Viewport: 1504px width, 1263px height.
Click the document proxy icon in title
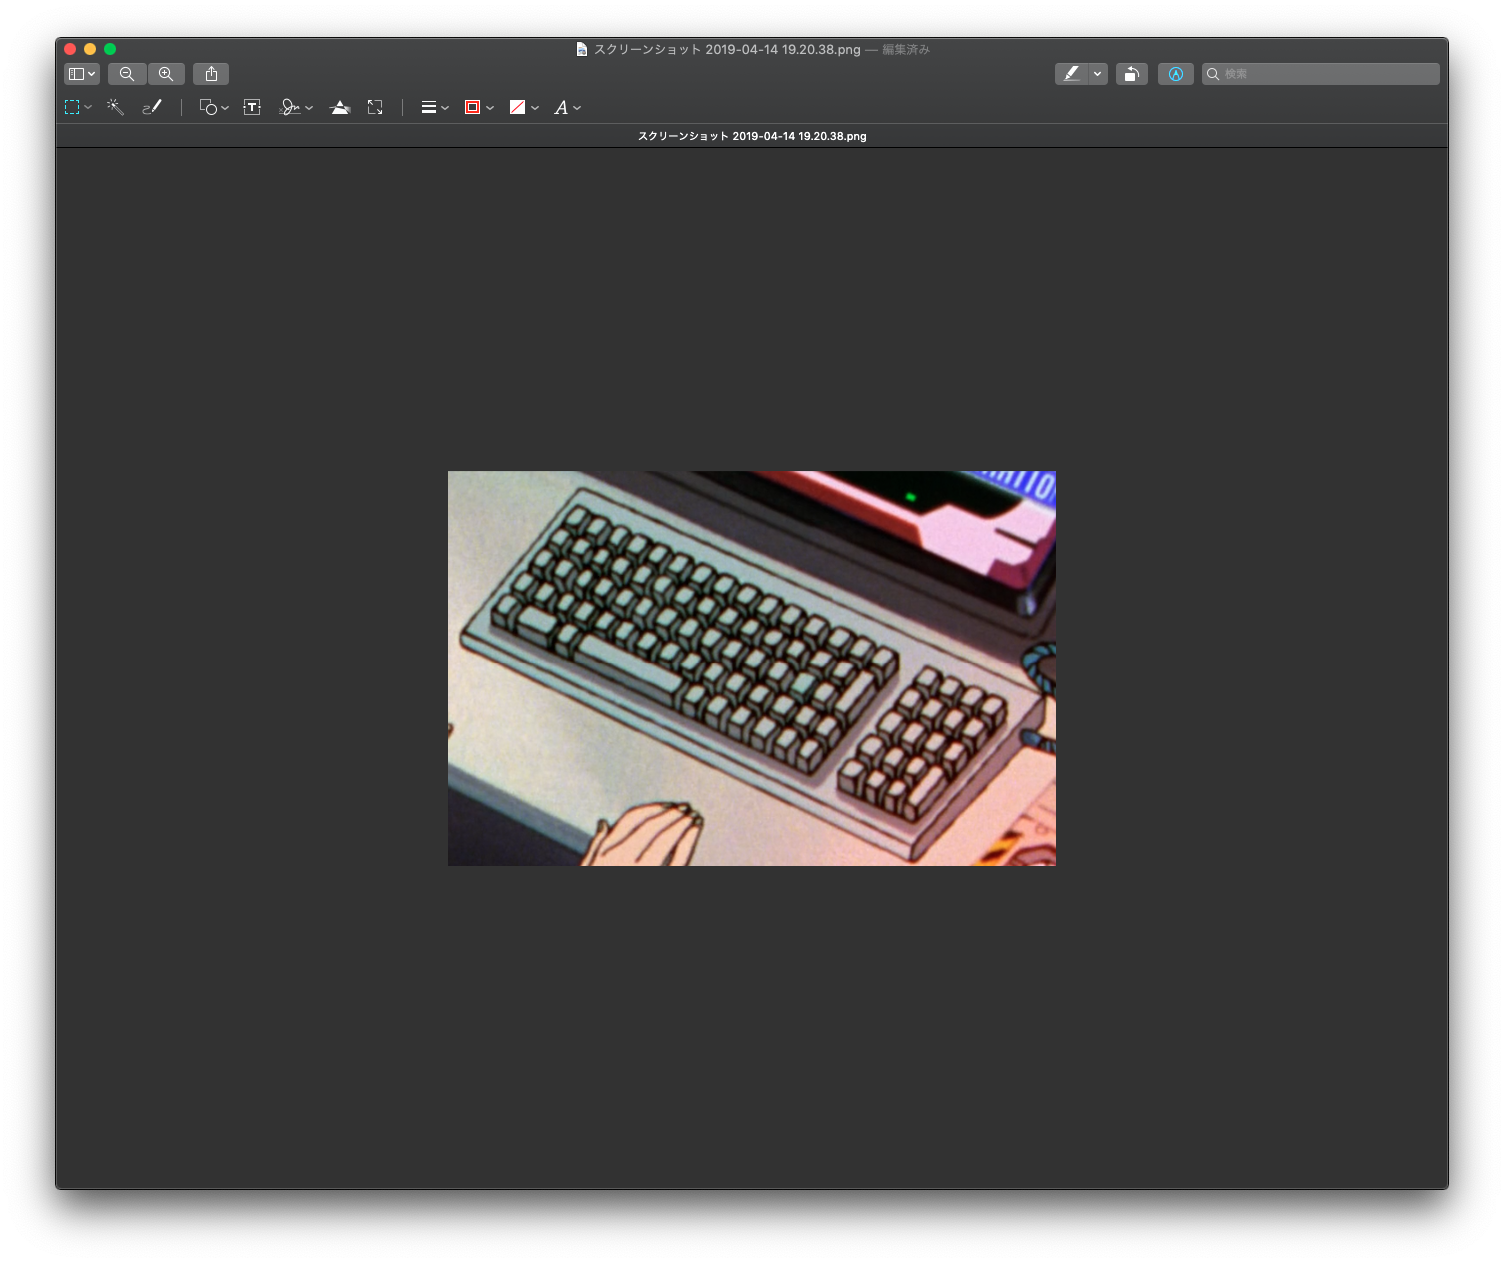(x=581, y=49)
